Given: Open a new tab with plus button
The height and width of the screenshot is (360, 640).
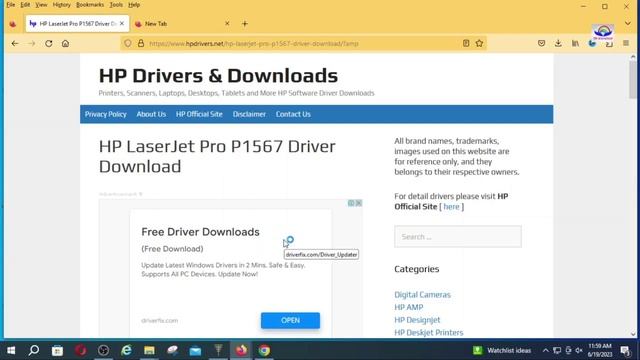Looking at the screenshot, I should [x=245, y=24].
